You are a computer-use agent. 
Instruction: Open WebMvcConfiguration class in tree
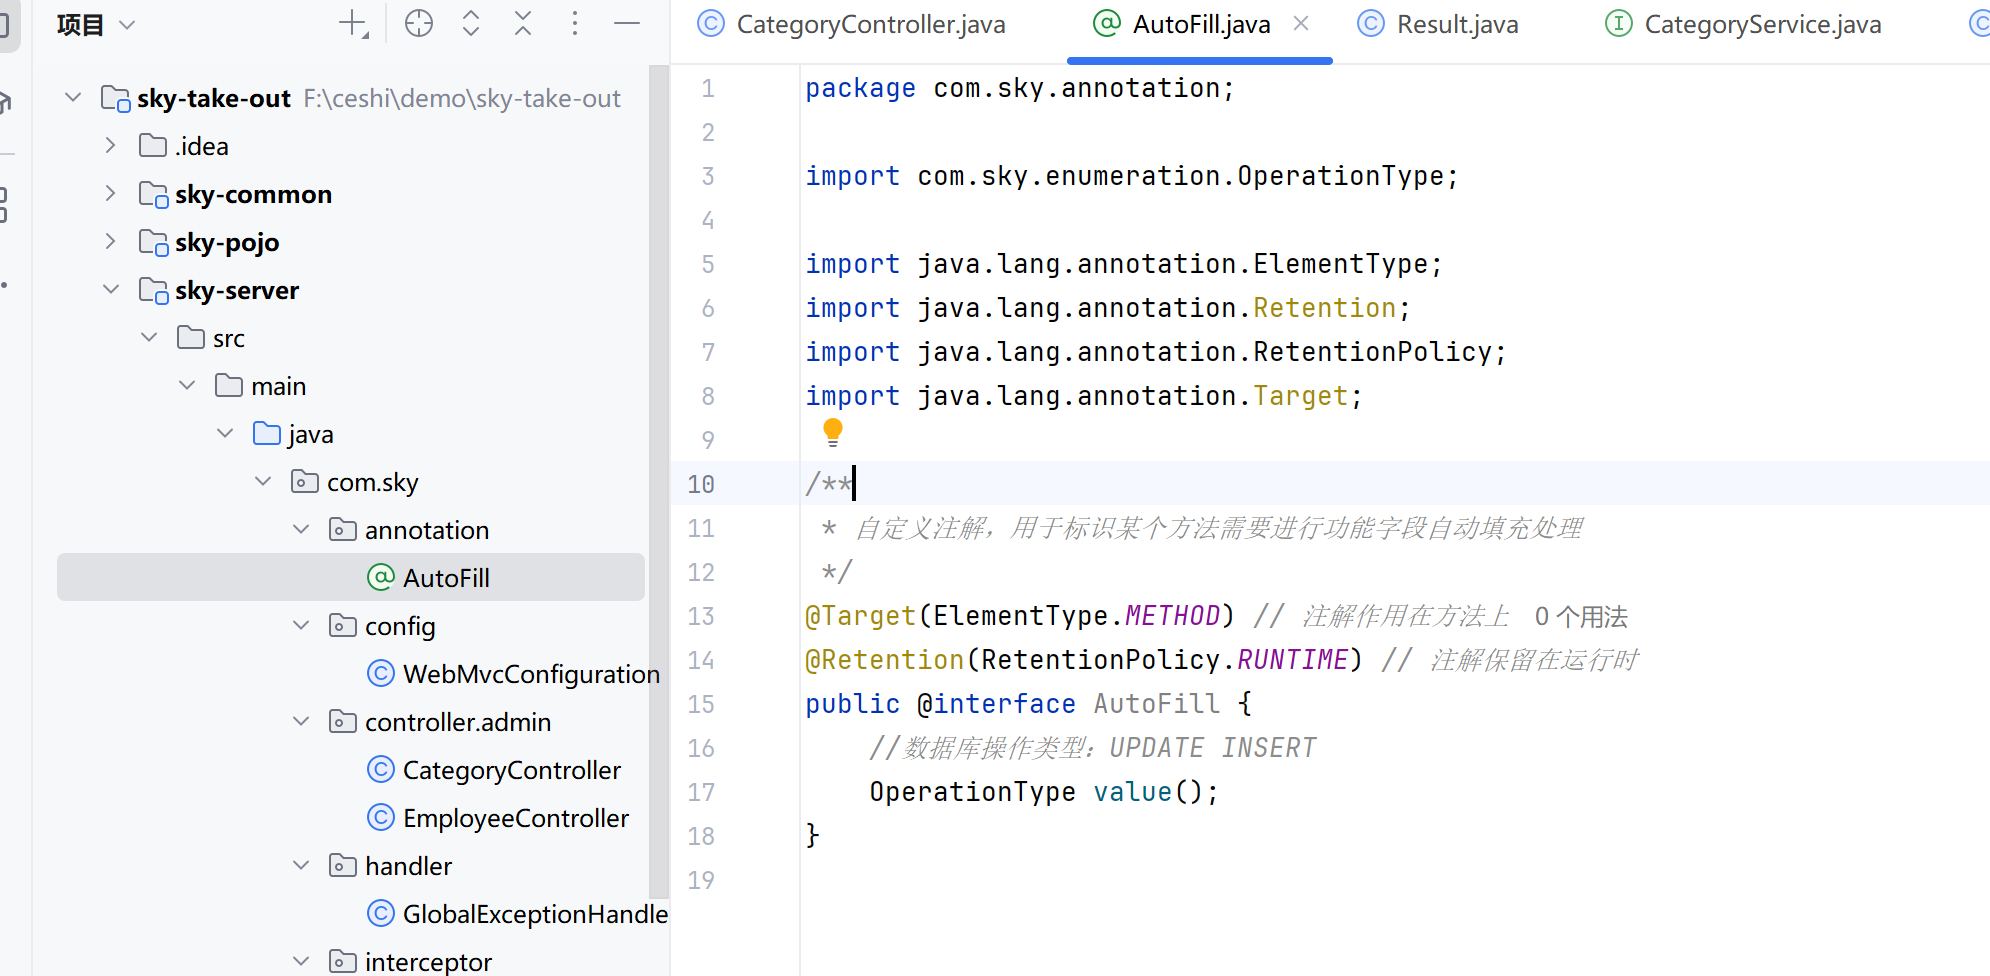tap(530, 675)
